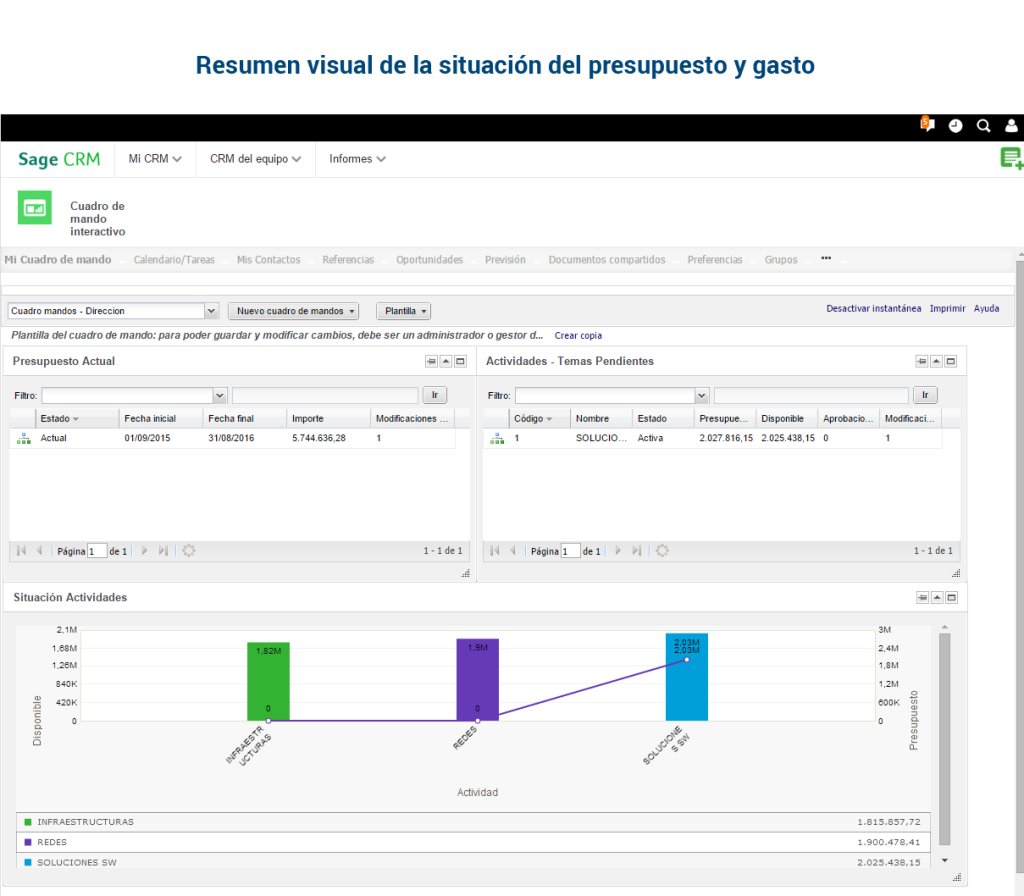
Task: Open the Informes menu
Action: pos(357,159)
